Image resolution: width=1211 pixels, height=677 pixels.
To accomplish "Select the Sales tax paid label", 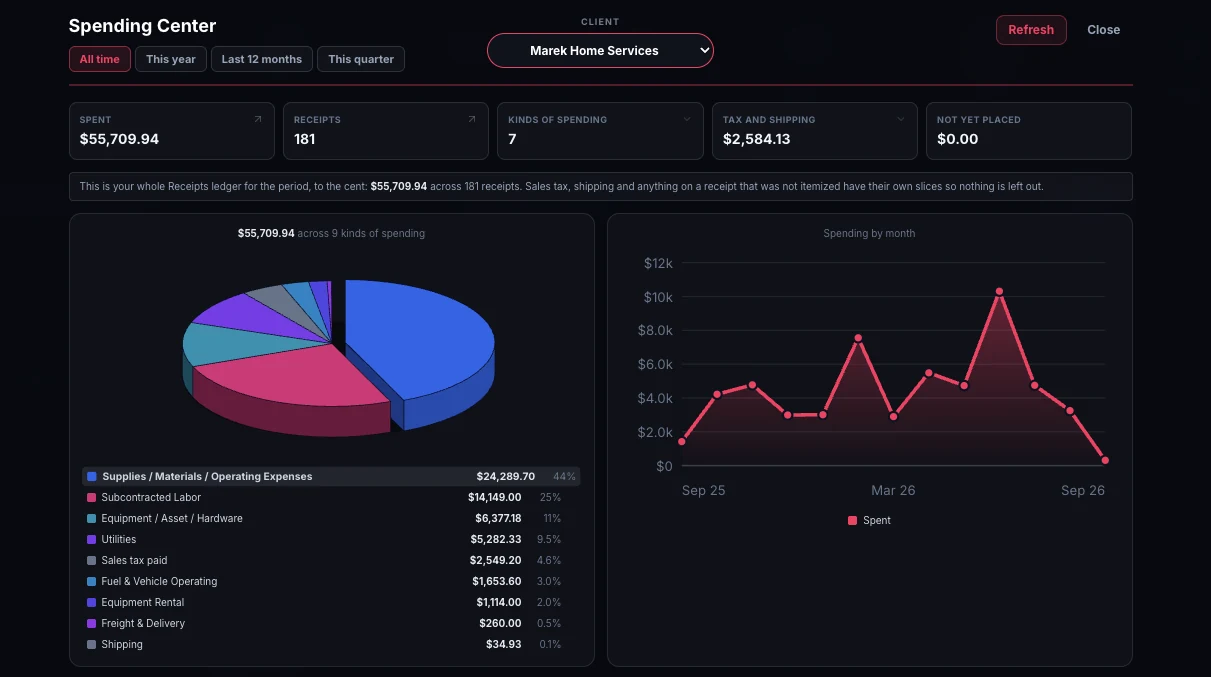I will coord(135,561).
